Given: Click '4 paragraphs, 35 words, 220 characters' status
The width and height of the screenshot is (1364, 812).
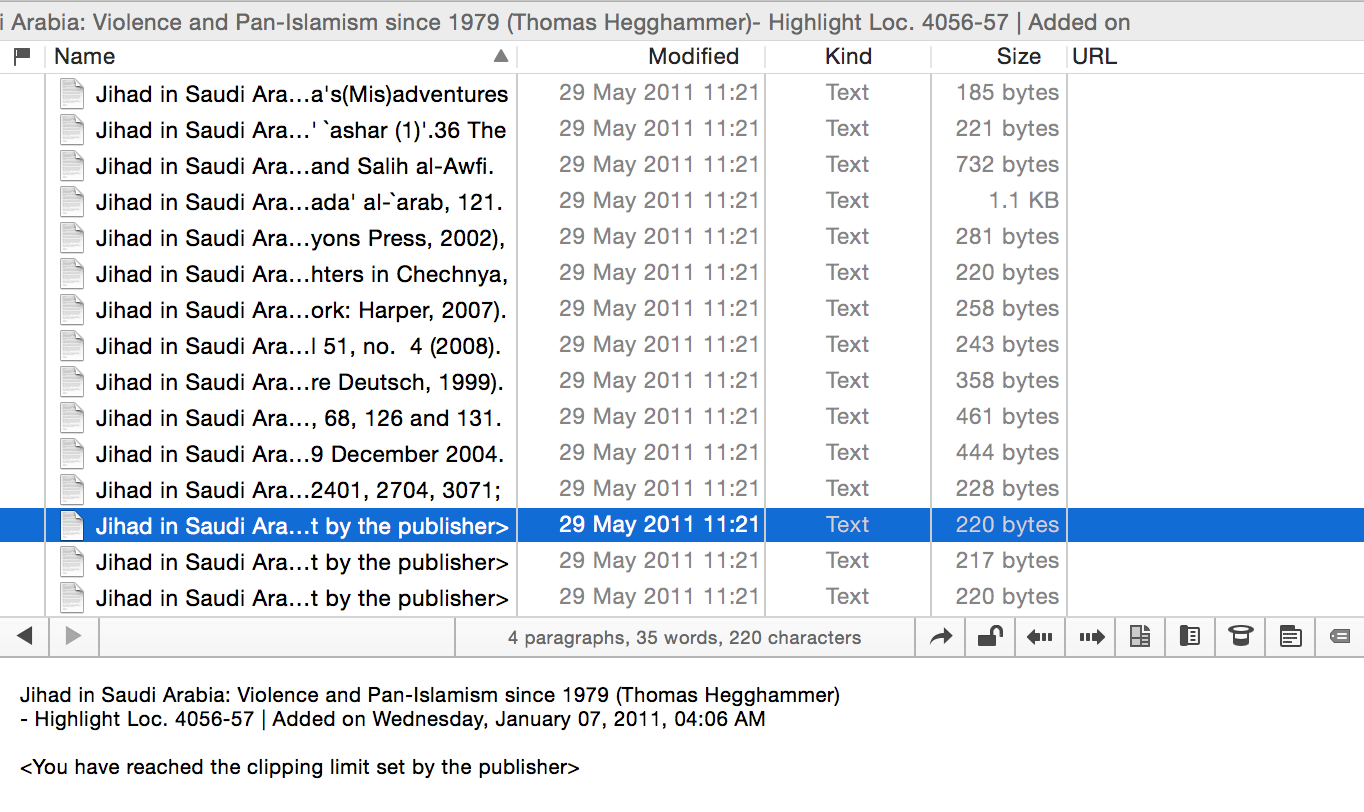Looking at the screenshot, I should (684, 637).
